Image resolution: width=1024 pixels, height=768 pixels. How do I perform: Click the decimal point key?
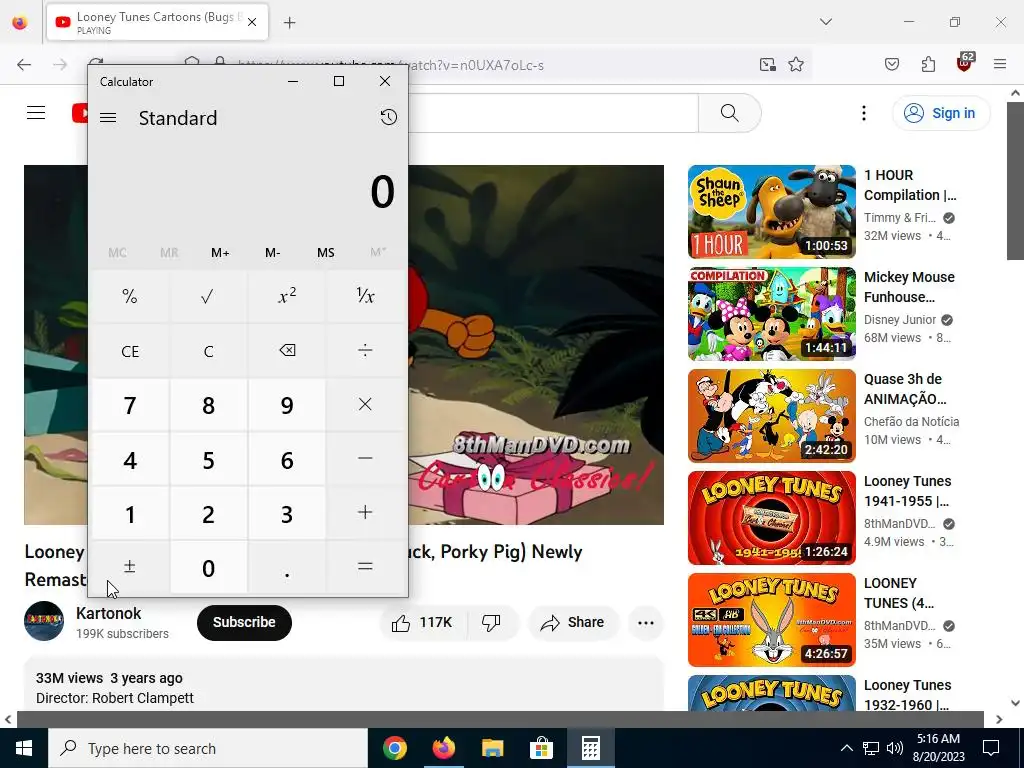[x=287, y=567]
